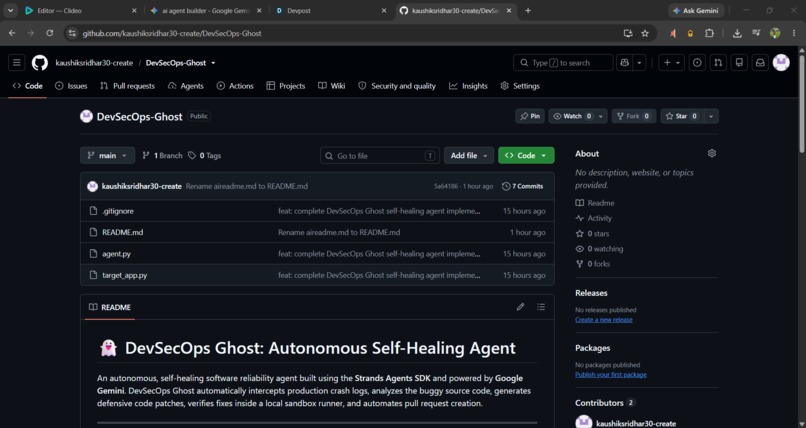806x428 pixels.
Task: Open Chrome three-dot menu
Action: 794,33
